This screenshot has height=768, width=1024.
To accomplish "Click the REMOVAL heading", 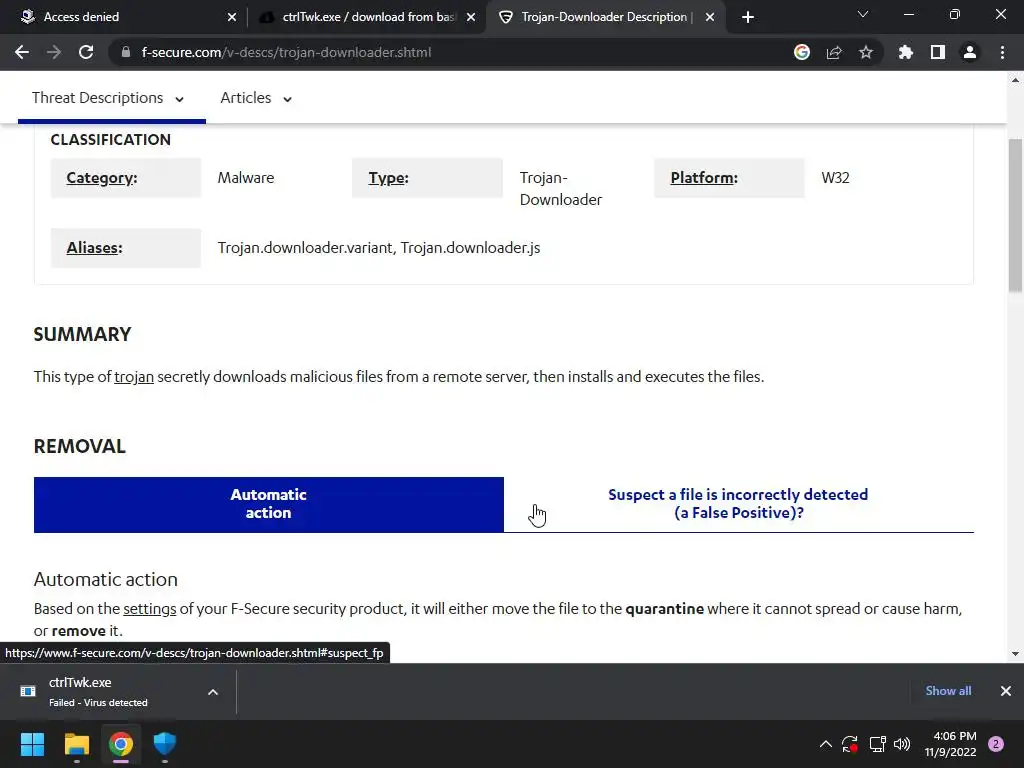I will click(80, 446).
